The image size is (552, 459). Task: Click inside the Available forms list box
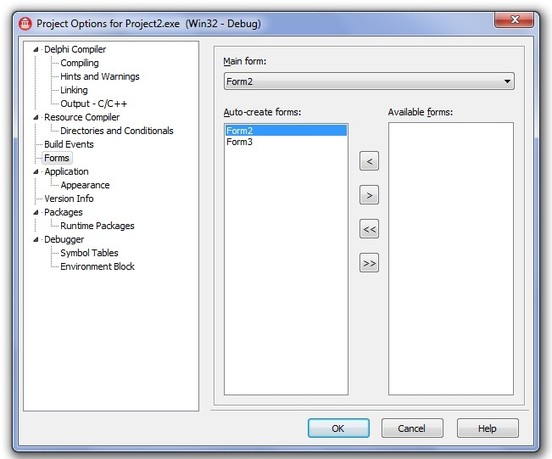point(451,259)
